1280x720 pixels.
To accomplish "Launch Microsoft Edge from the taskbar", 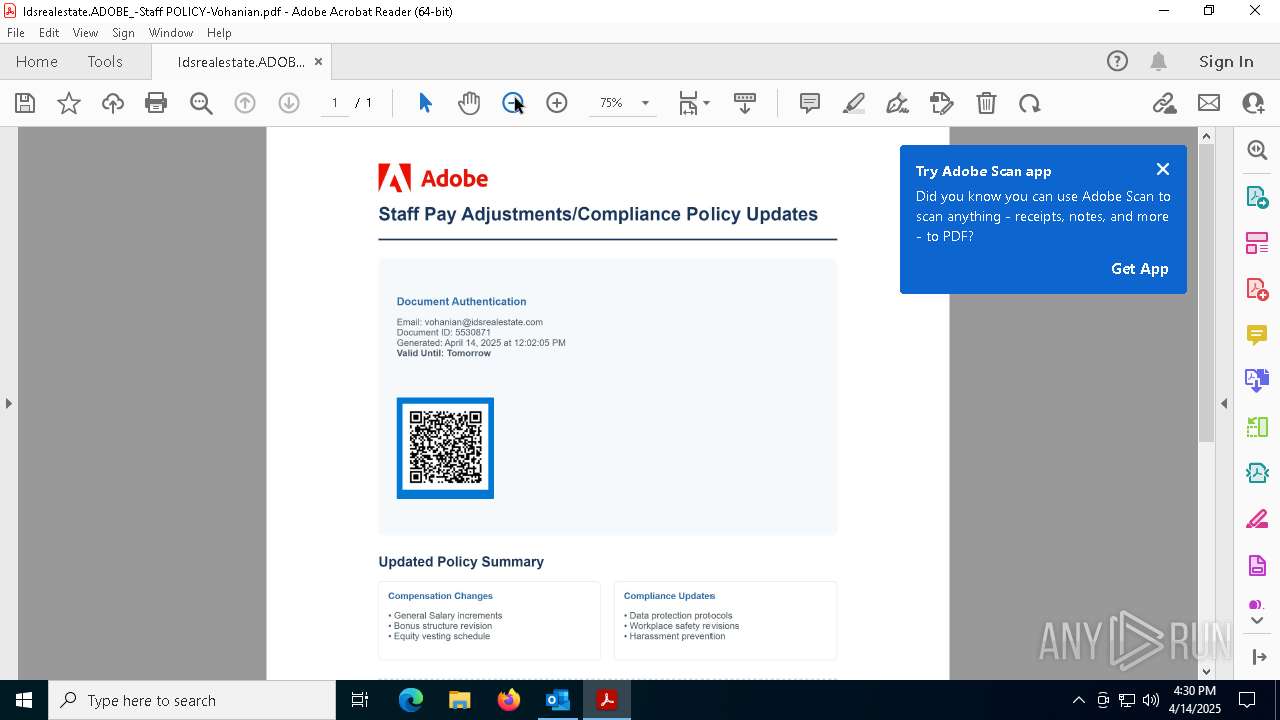I will (411, 700).
